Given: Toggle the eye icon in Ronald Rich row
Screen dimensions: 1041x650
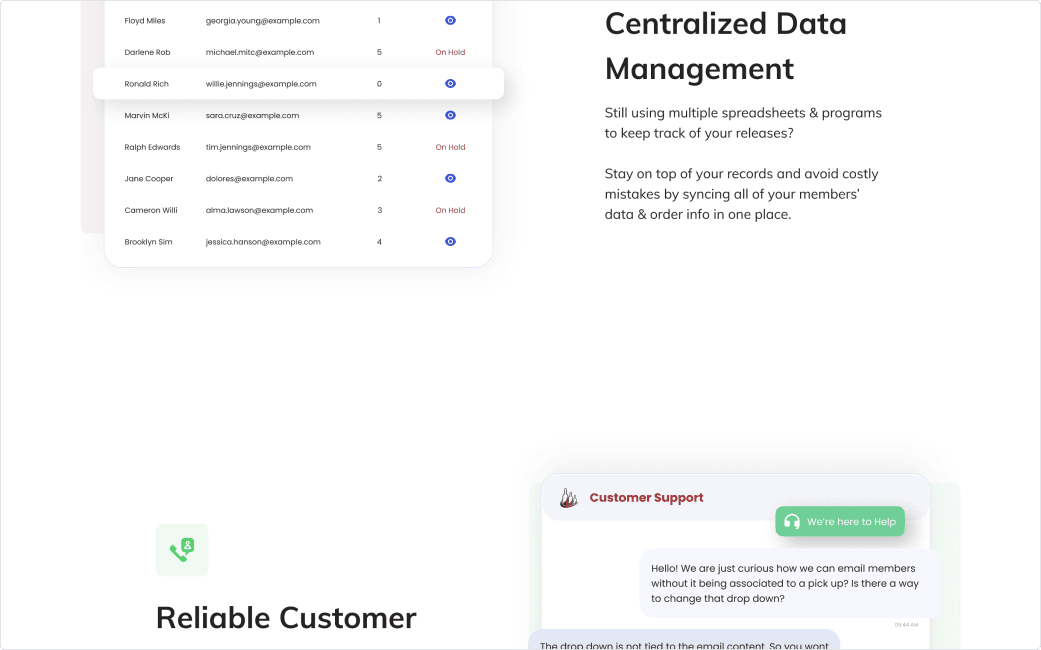Looking at the screenshot, I should (450, 84).
